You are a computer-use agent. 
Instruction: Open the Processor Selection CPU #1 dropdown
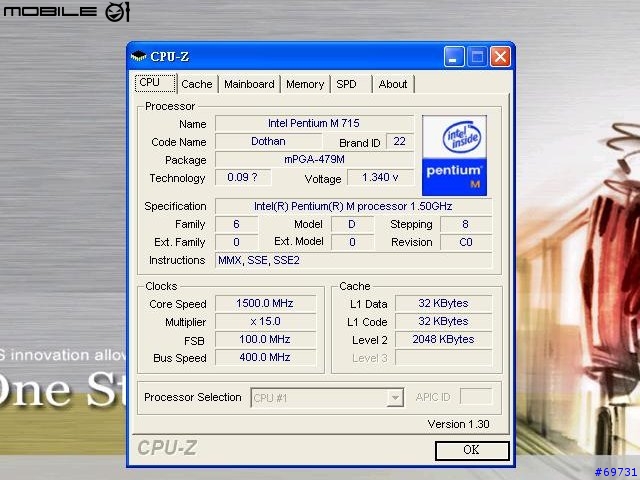coord(327,398)
